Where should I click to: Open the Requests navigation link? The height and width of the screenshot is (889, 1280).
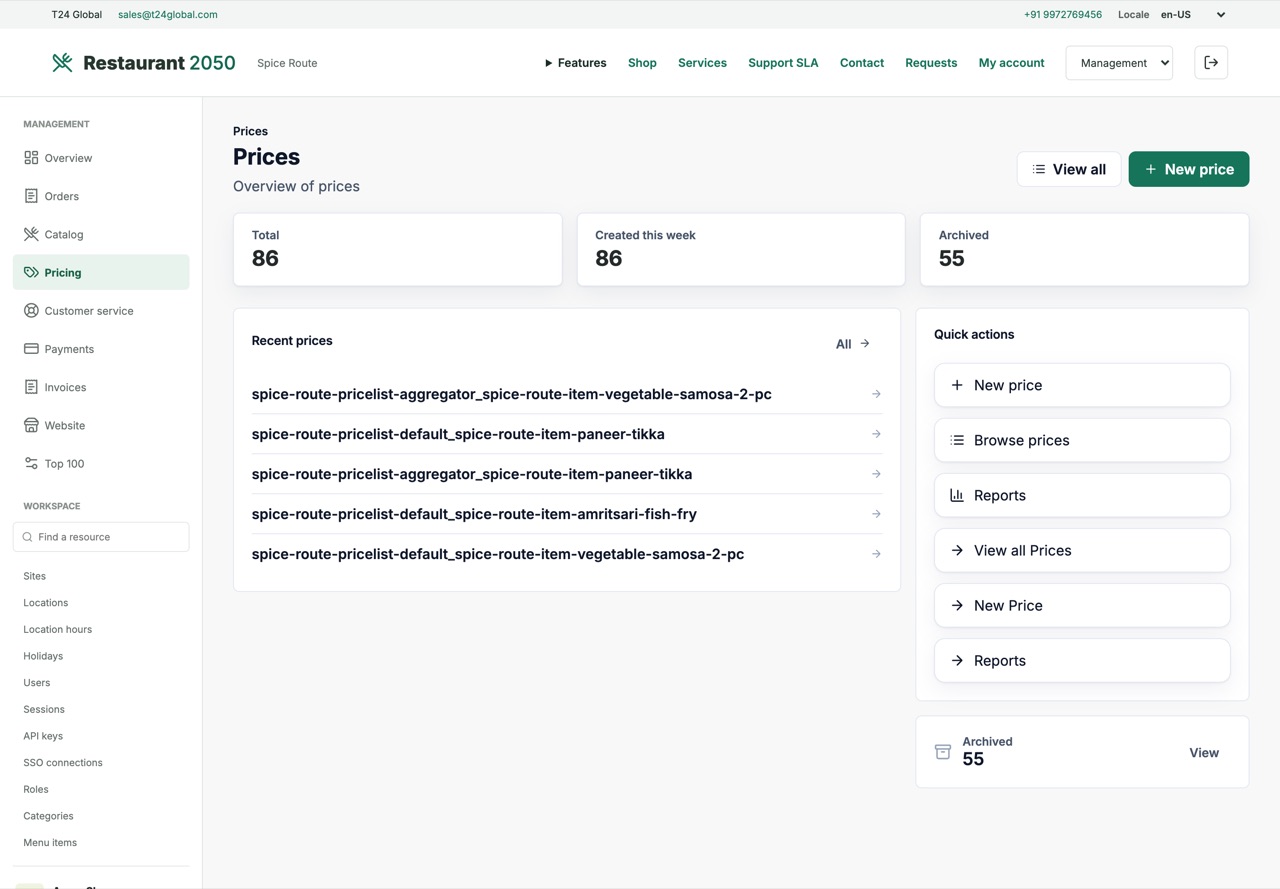point(931,63)
